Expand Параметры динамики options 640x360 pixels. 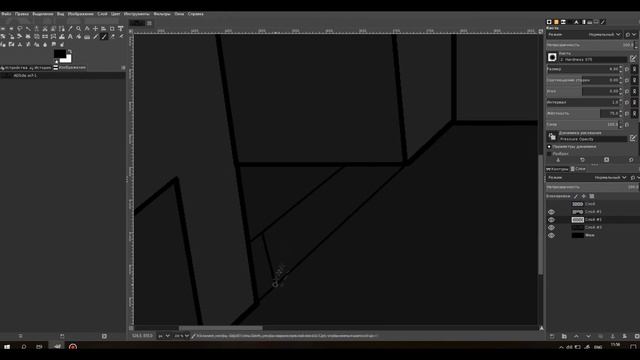point(549,147)
